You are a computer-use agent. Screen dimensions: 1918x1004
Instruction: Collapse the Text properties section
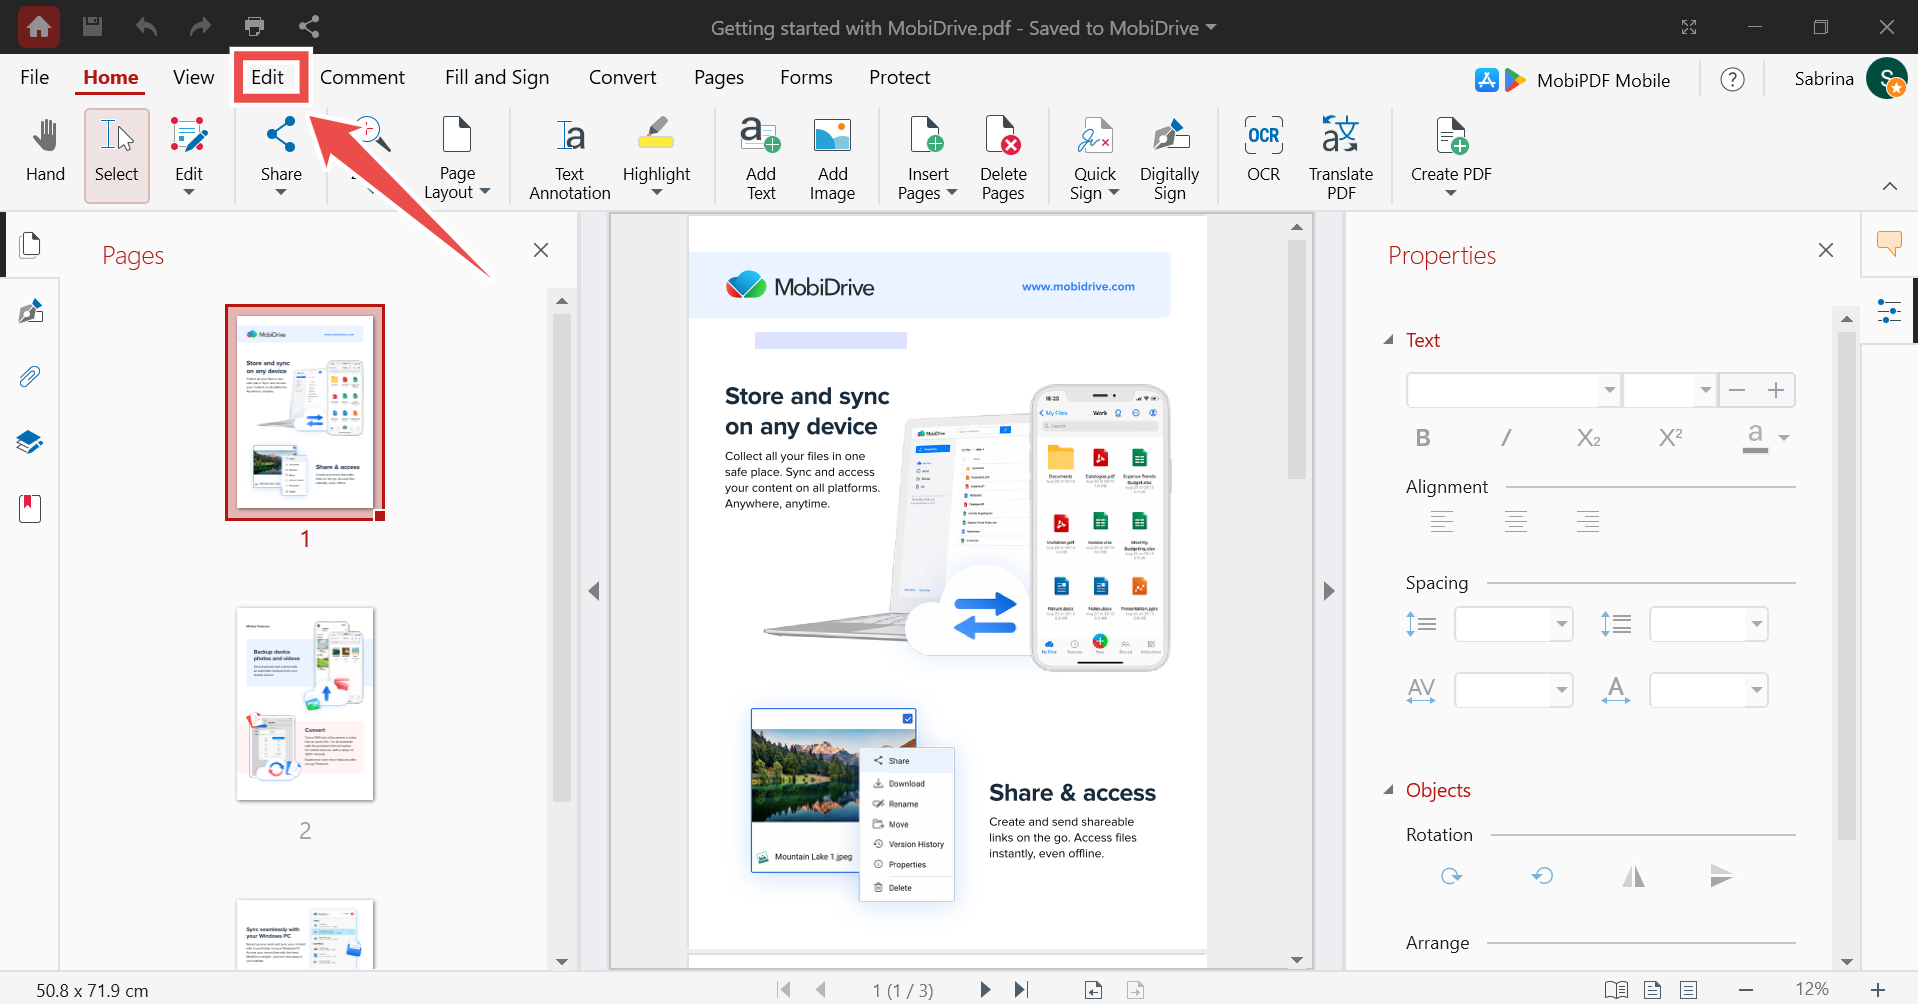pyautogui.click(x=1389, y=340)
